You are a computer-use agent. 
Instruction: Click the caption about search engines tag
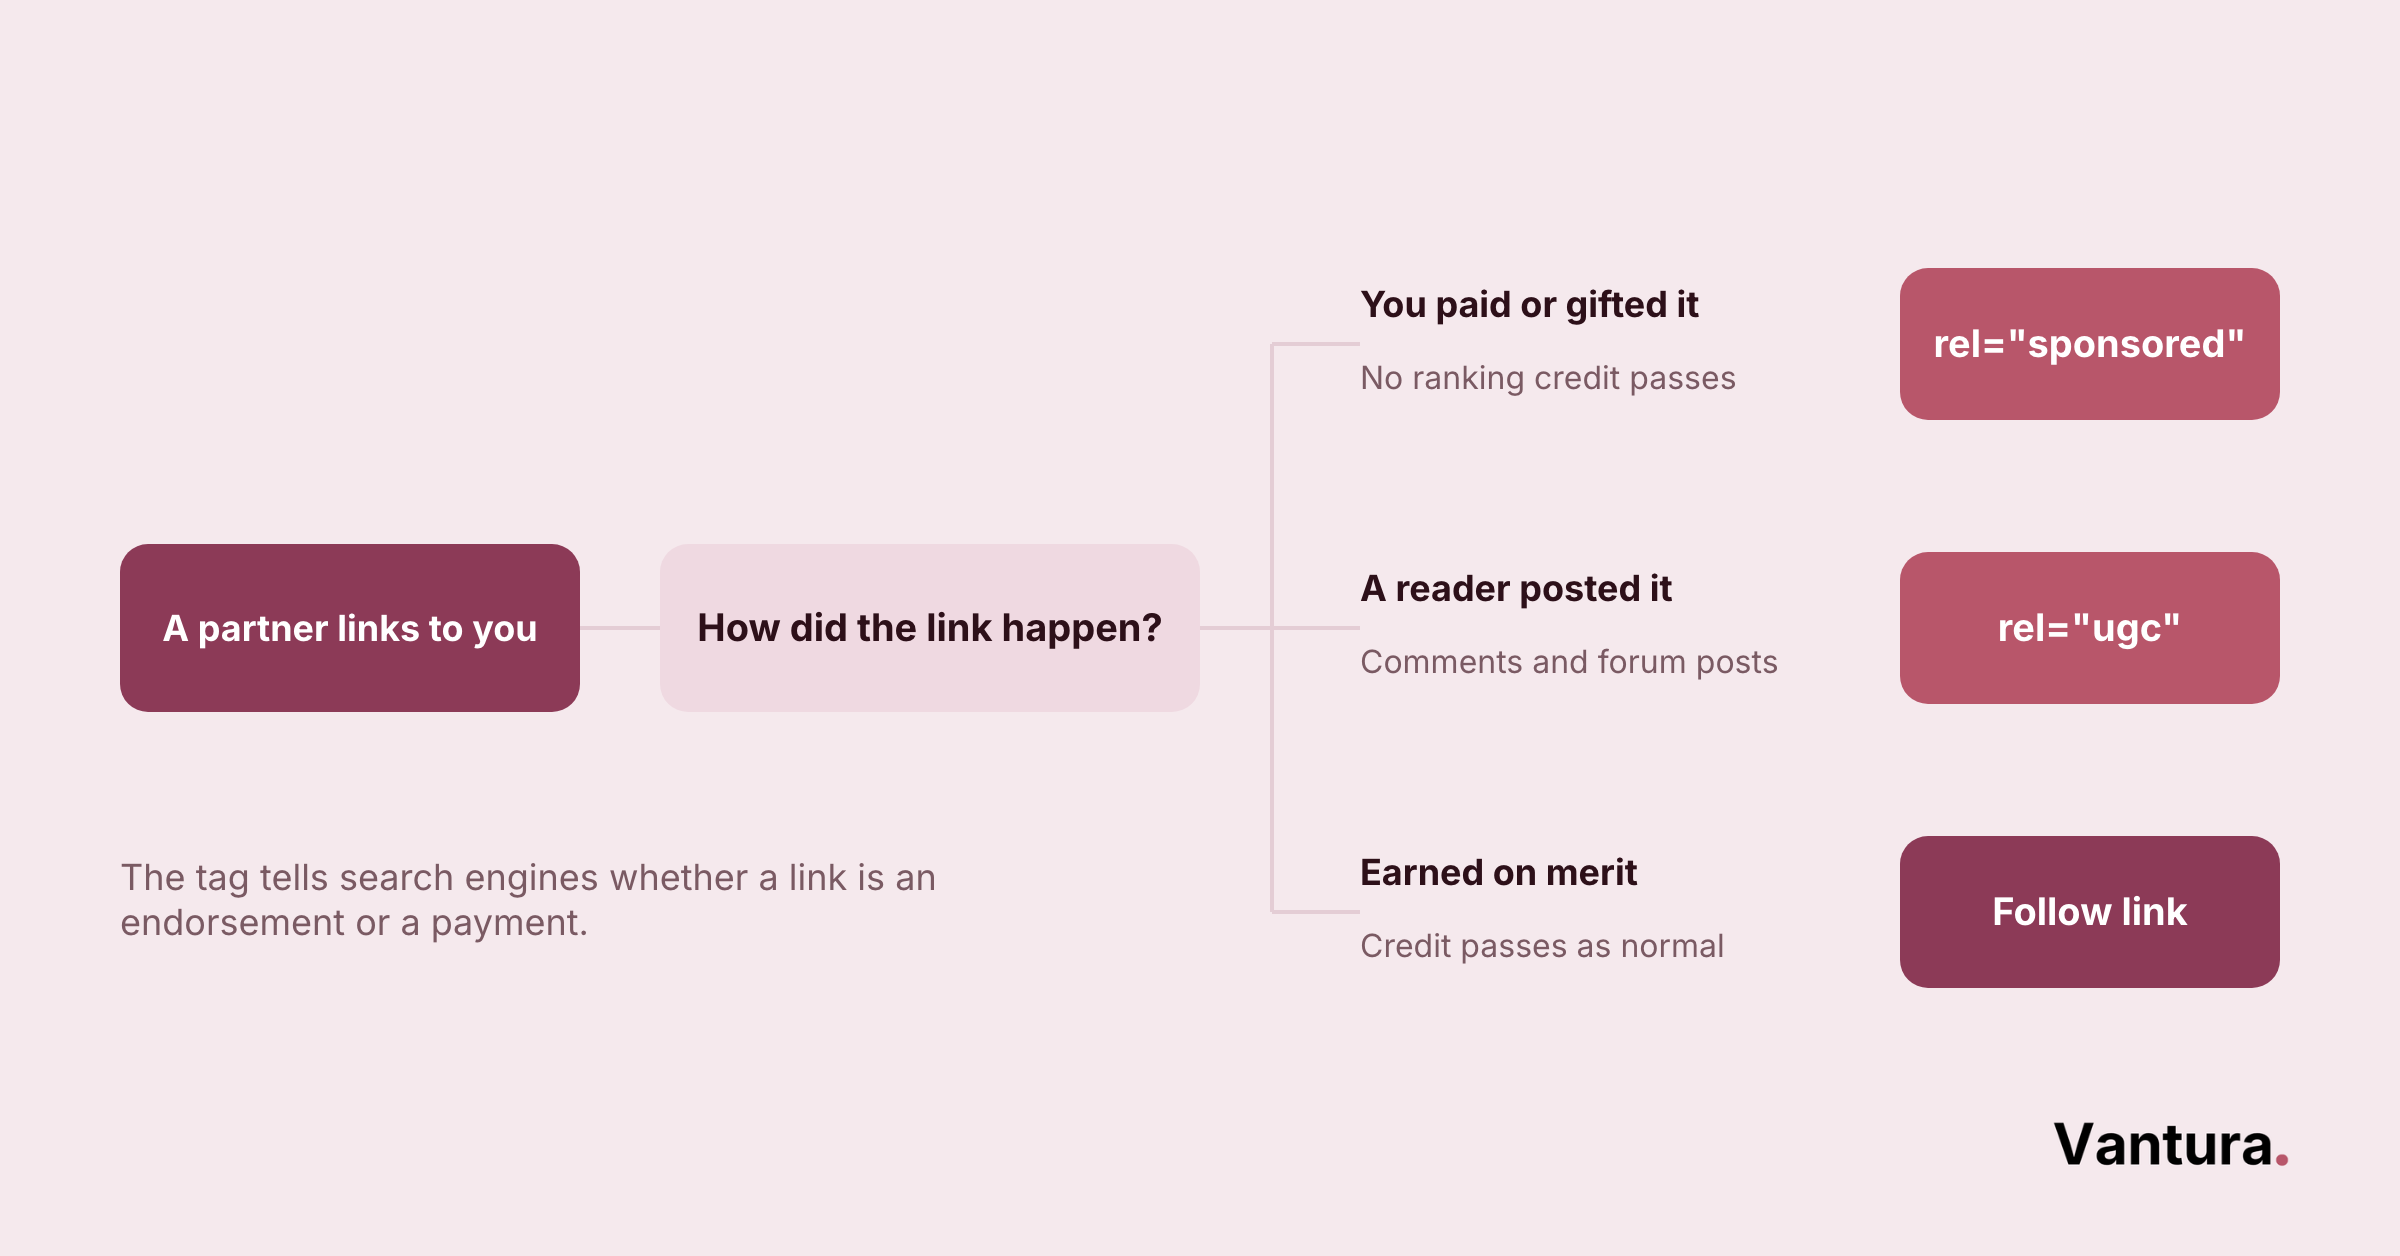(x=528, y=900)
